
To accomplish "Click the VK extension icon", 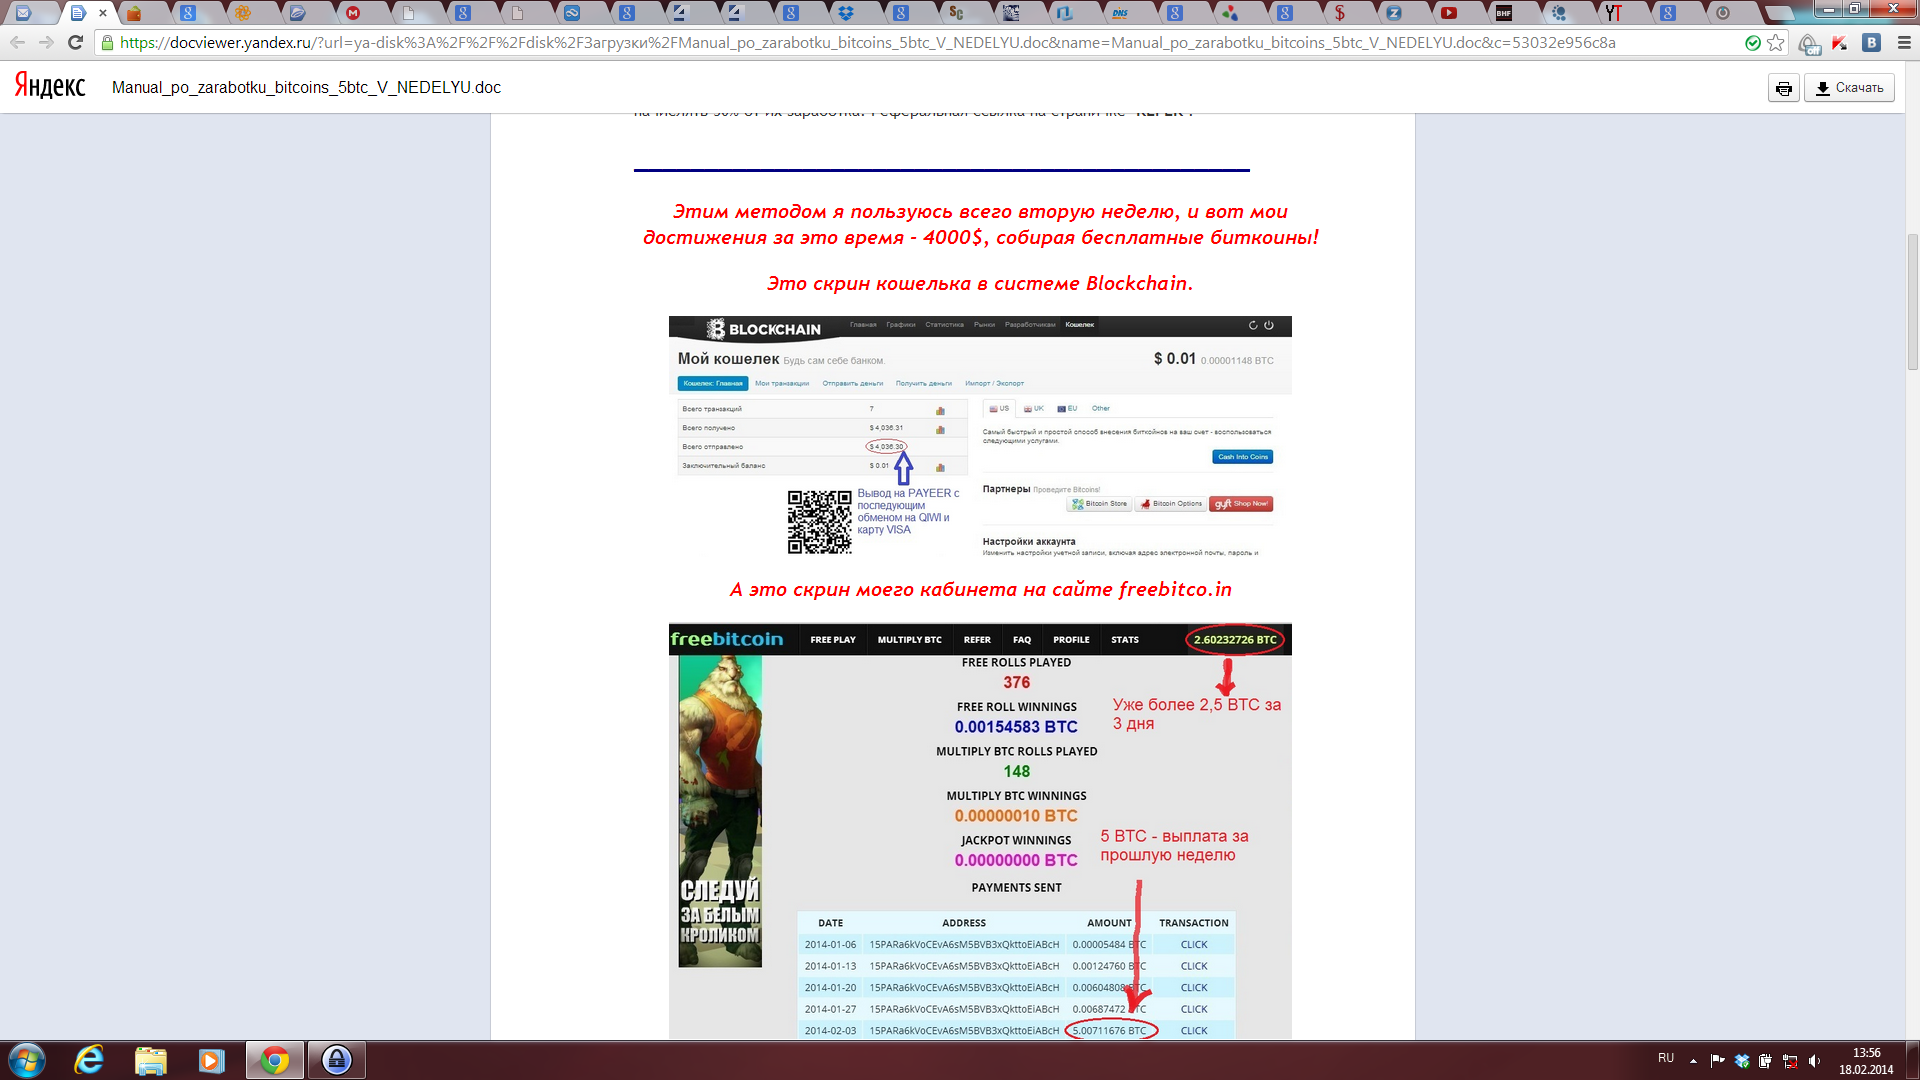I will pos(1872,43).
